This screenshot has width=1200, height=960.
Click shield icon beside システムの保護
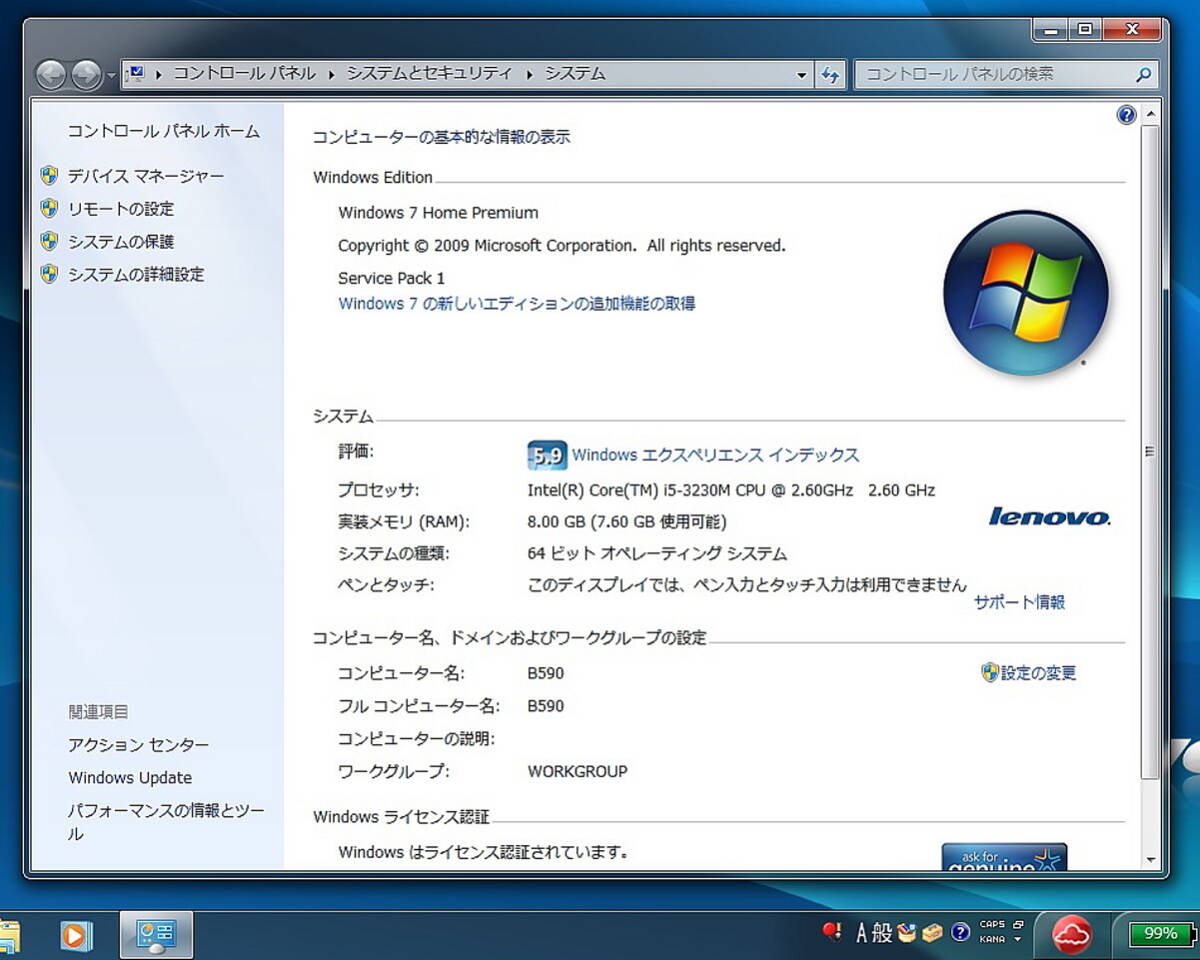[49, 242]
